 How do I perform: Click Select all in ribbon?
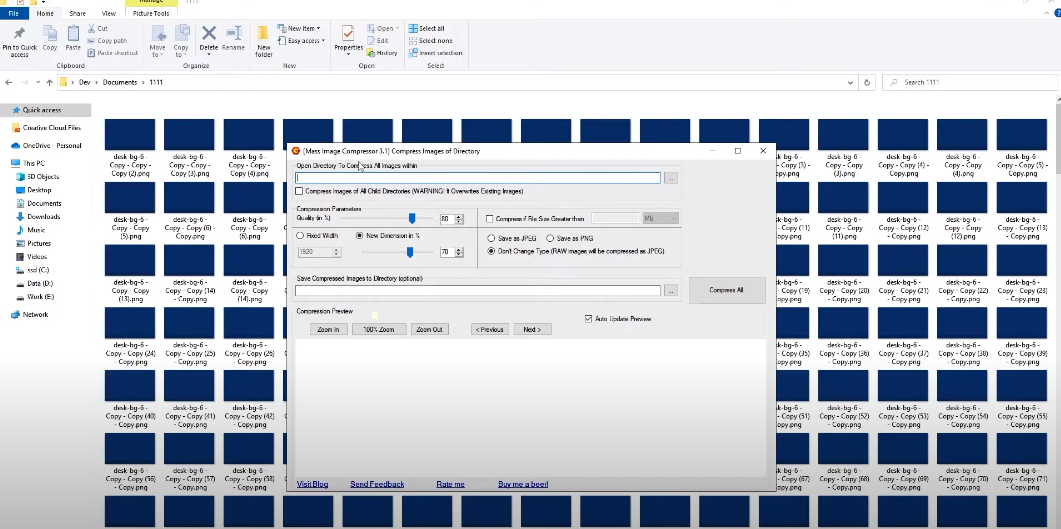pos(426,28)
